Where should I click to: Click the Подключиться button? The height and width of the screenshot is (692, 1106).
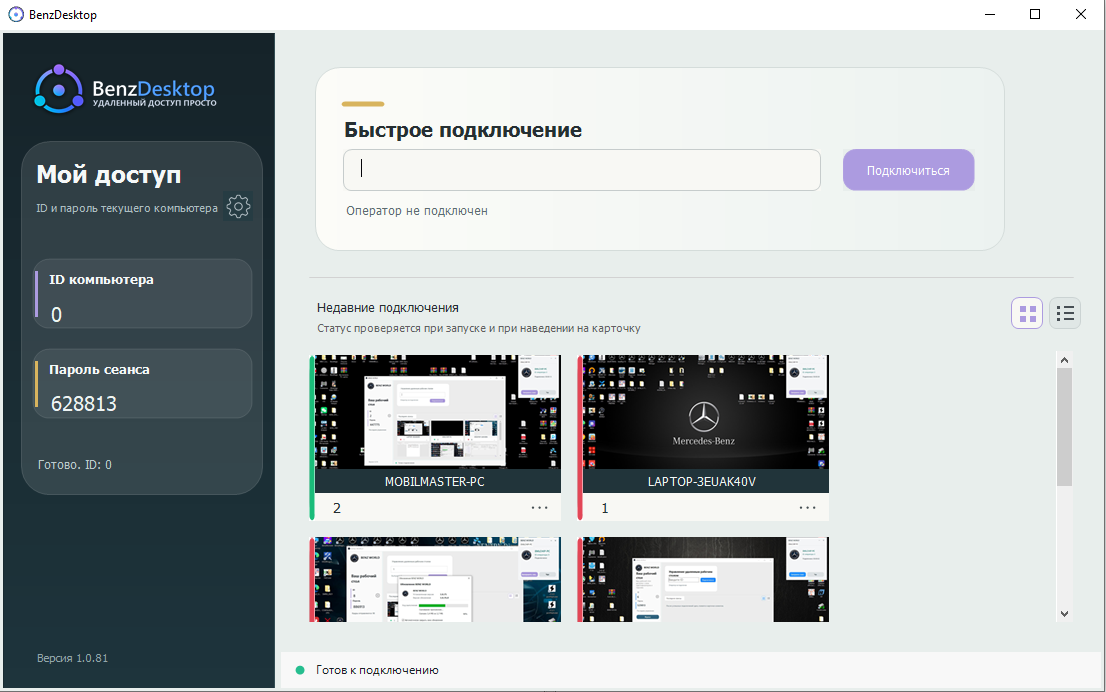[908, 170]
